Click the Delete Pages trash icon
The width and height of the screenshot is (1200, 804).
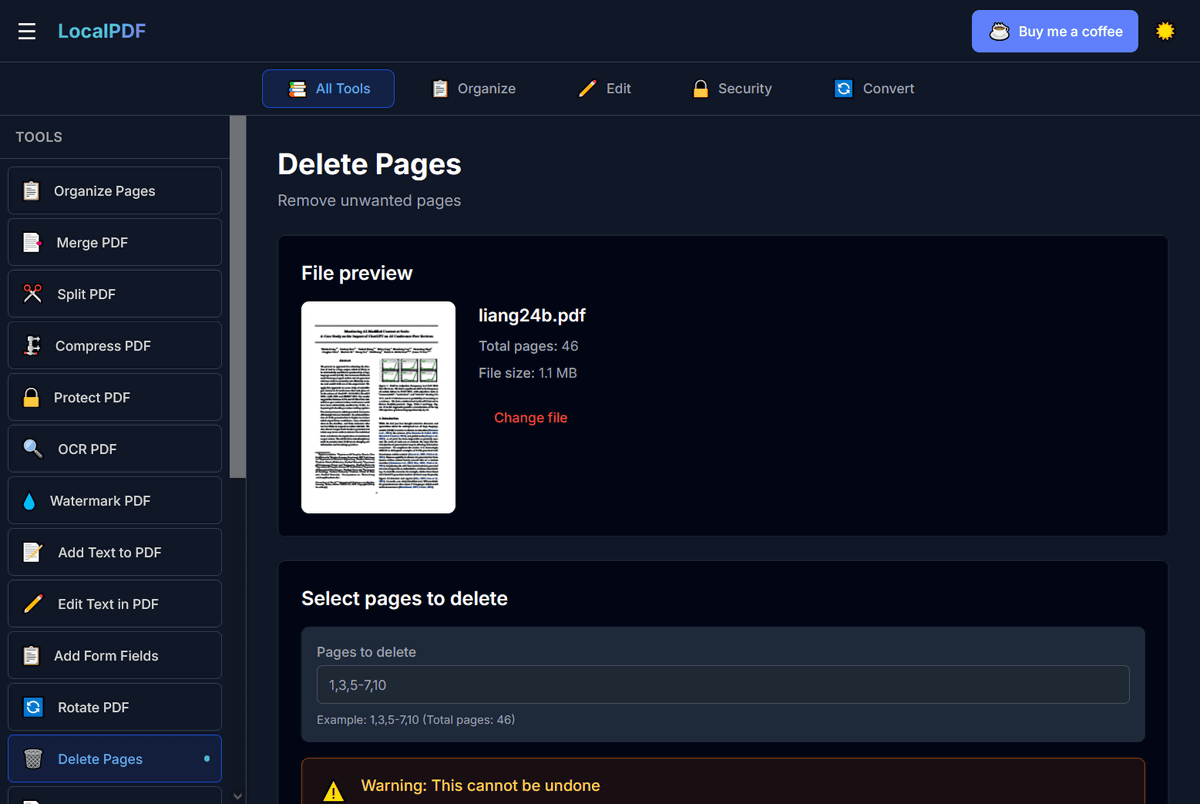(33, 759)
